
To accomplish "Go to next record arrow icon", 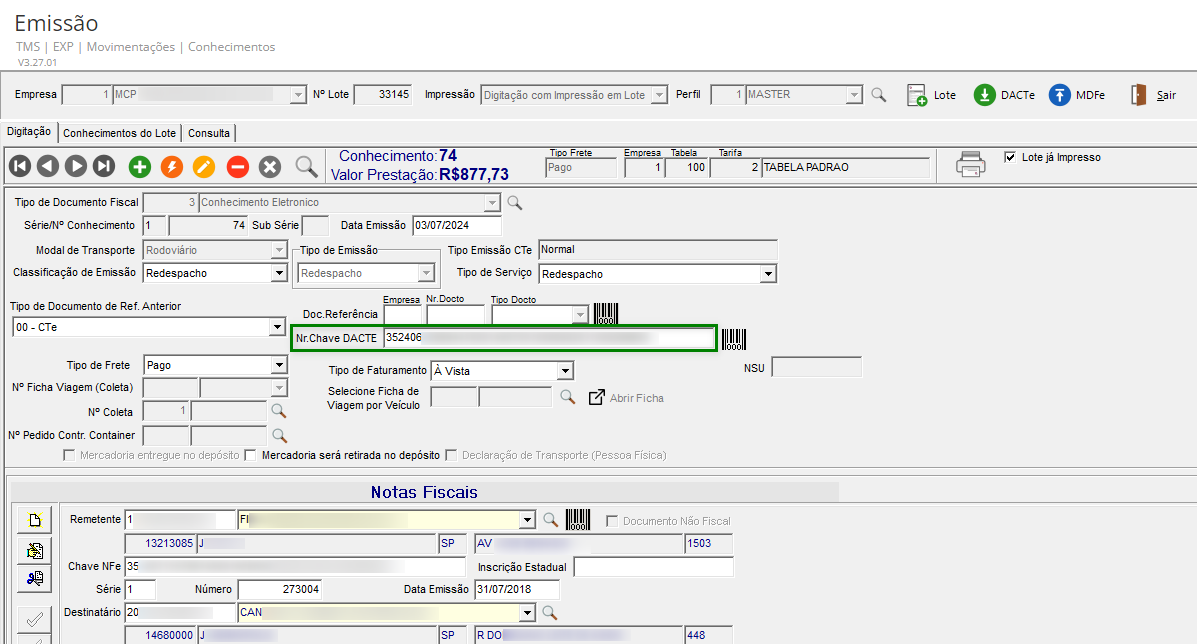I will [x=76, y=166].
